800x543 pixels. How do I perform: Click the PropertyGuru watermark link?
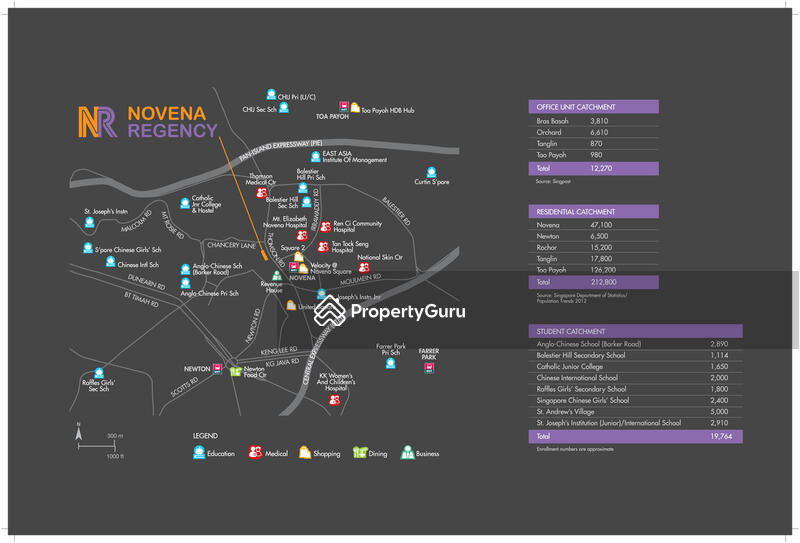(390, 312)
